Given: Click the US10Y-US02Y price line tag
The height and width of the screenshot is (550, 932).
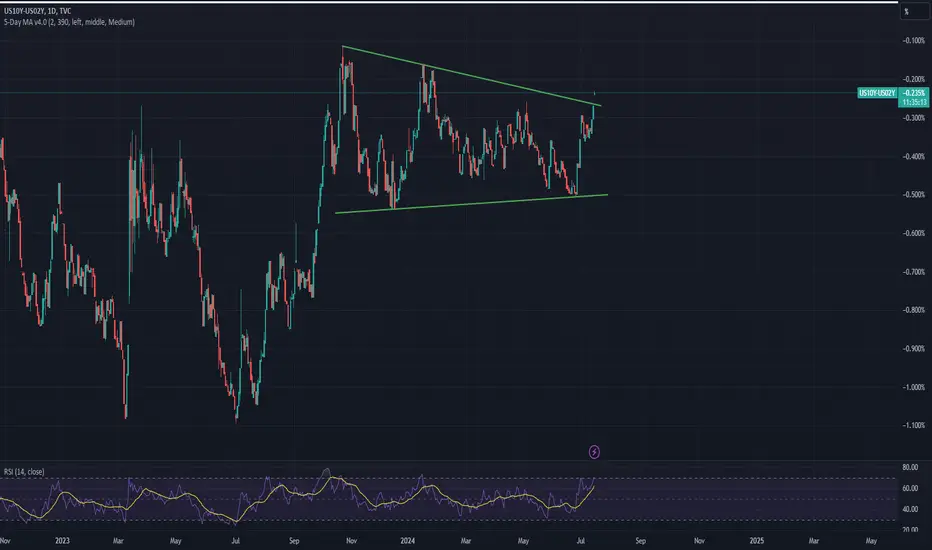Looking at the screenshot, I should pos(877,93).
